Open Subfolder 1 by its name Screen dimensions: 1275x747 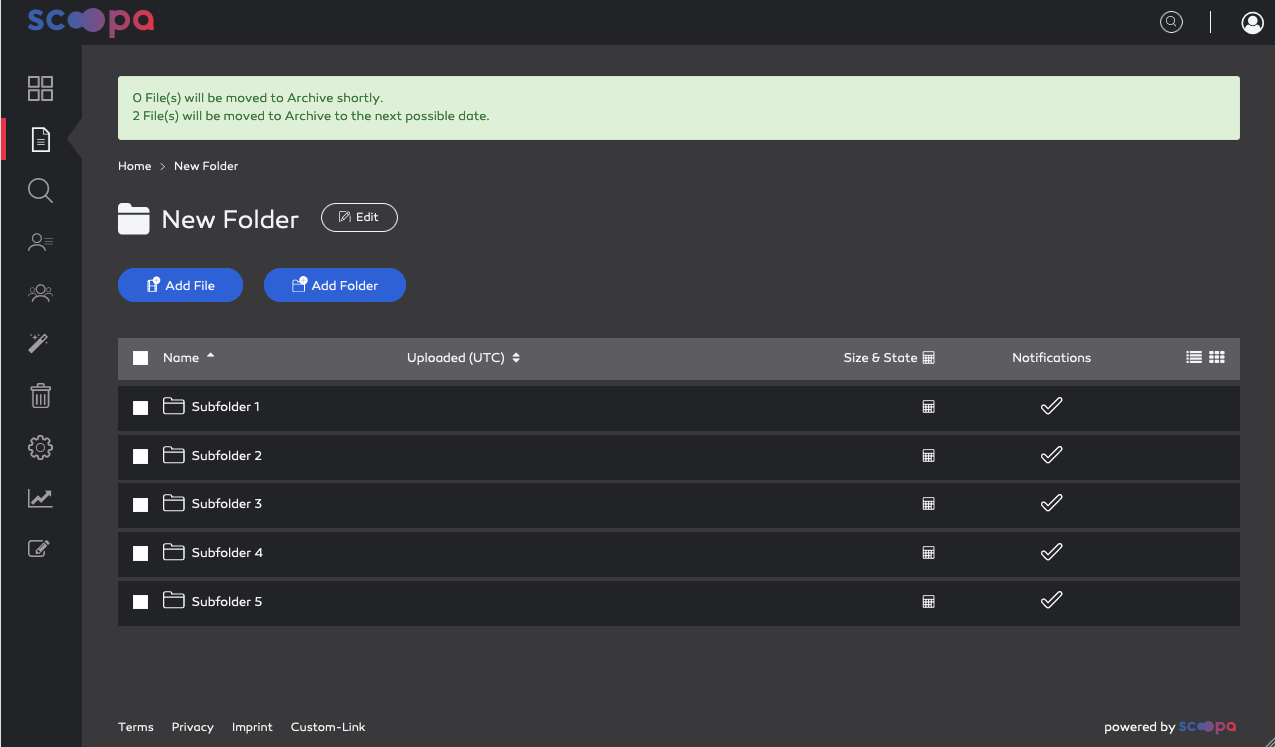[x=226, y=407]
